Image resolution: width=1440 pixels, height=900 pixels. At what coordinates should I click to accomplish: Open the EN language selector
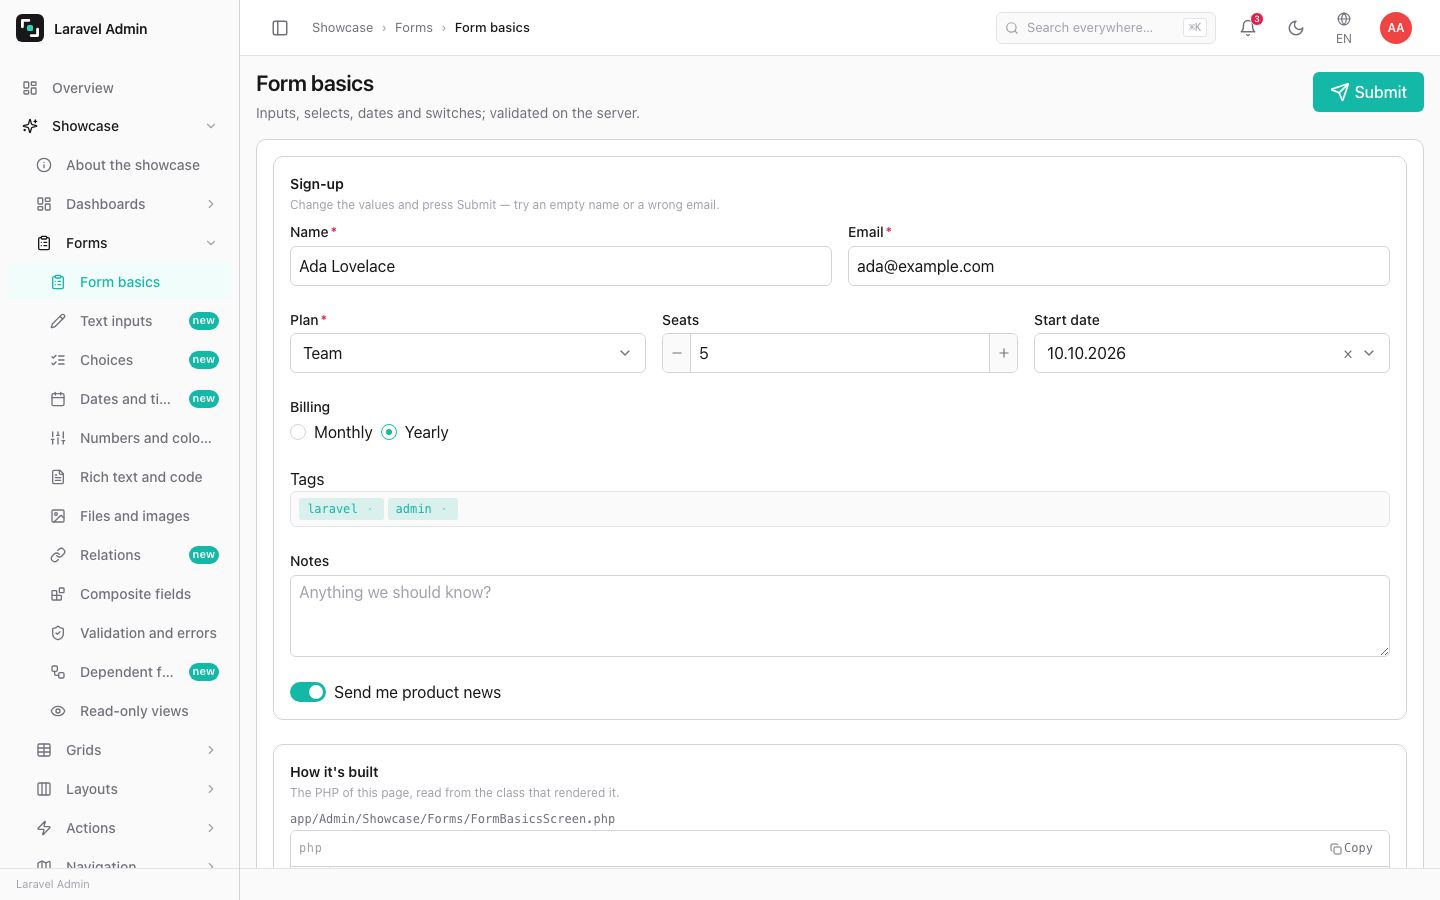point(1344,28)
